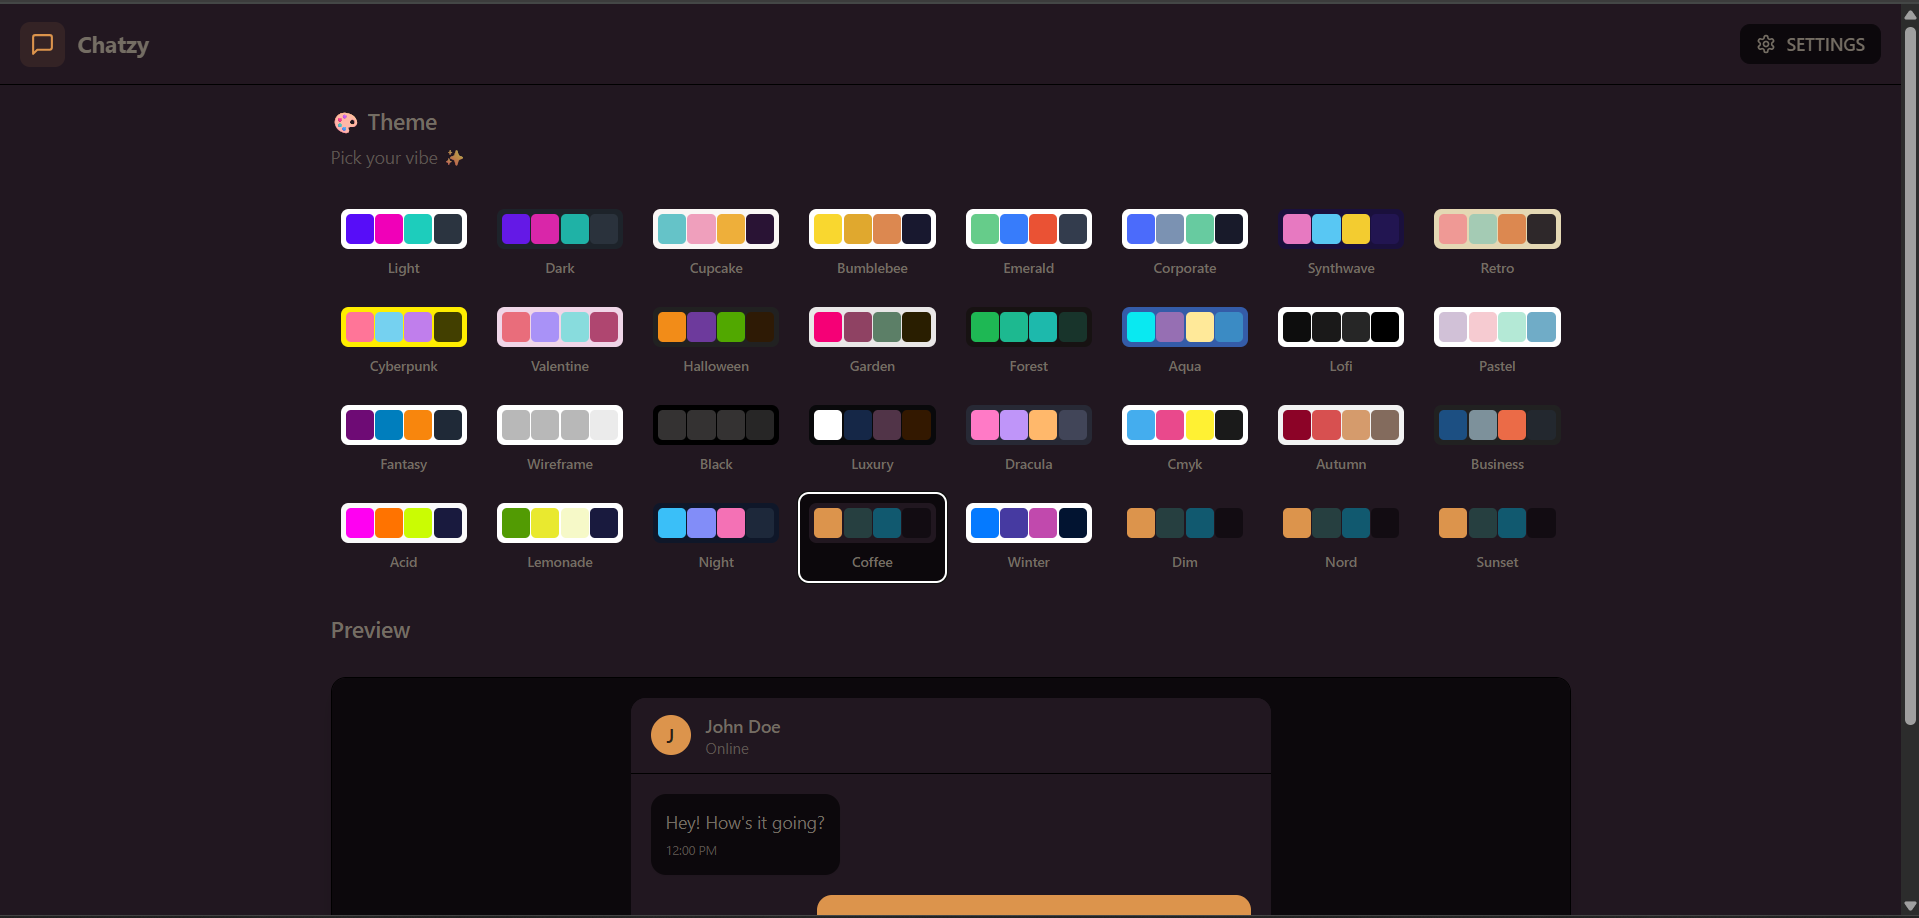Click John Doe's avatar in preview

[x=671, y=735]
